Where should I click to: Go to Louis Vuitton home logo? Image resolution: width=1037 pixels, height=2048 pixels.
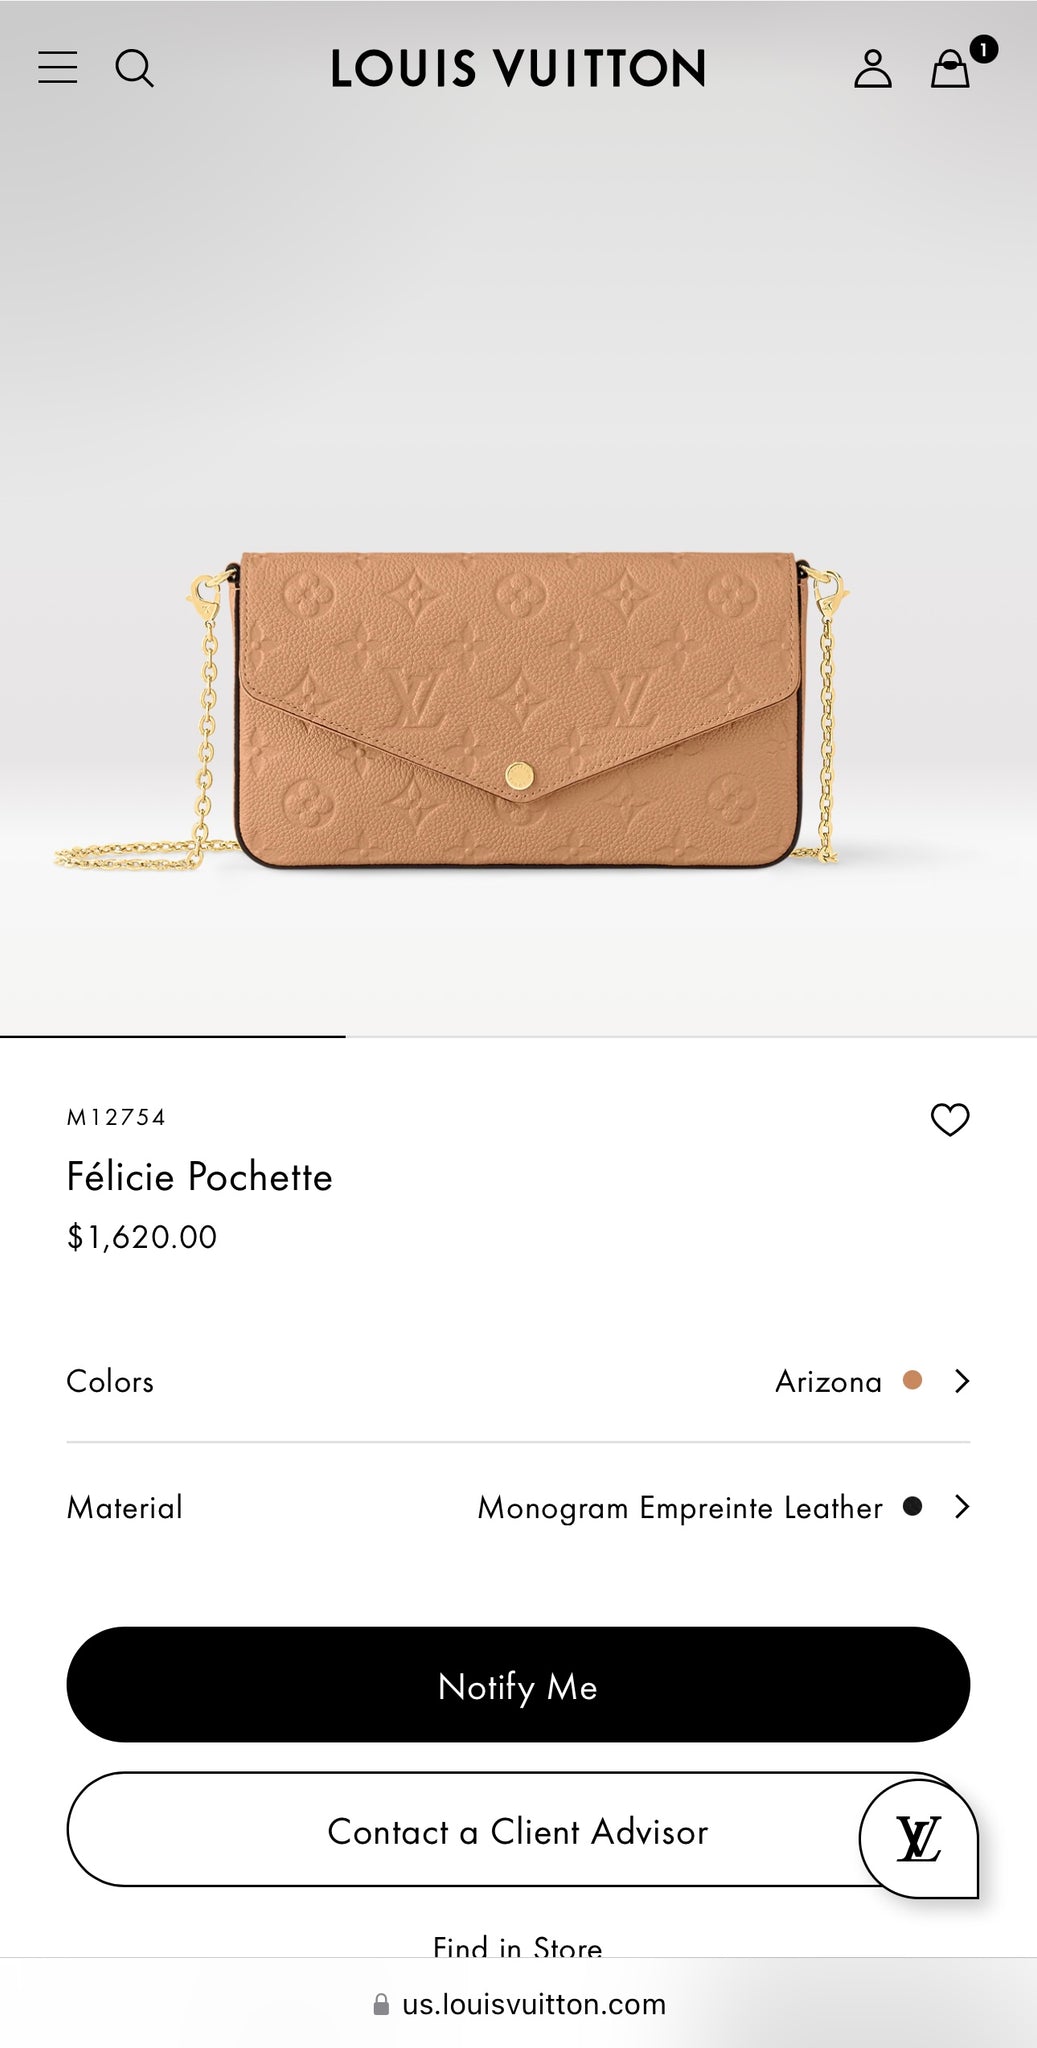point(518,68)
